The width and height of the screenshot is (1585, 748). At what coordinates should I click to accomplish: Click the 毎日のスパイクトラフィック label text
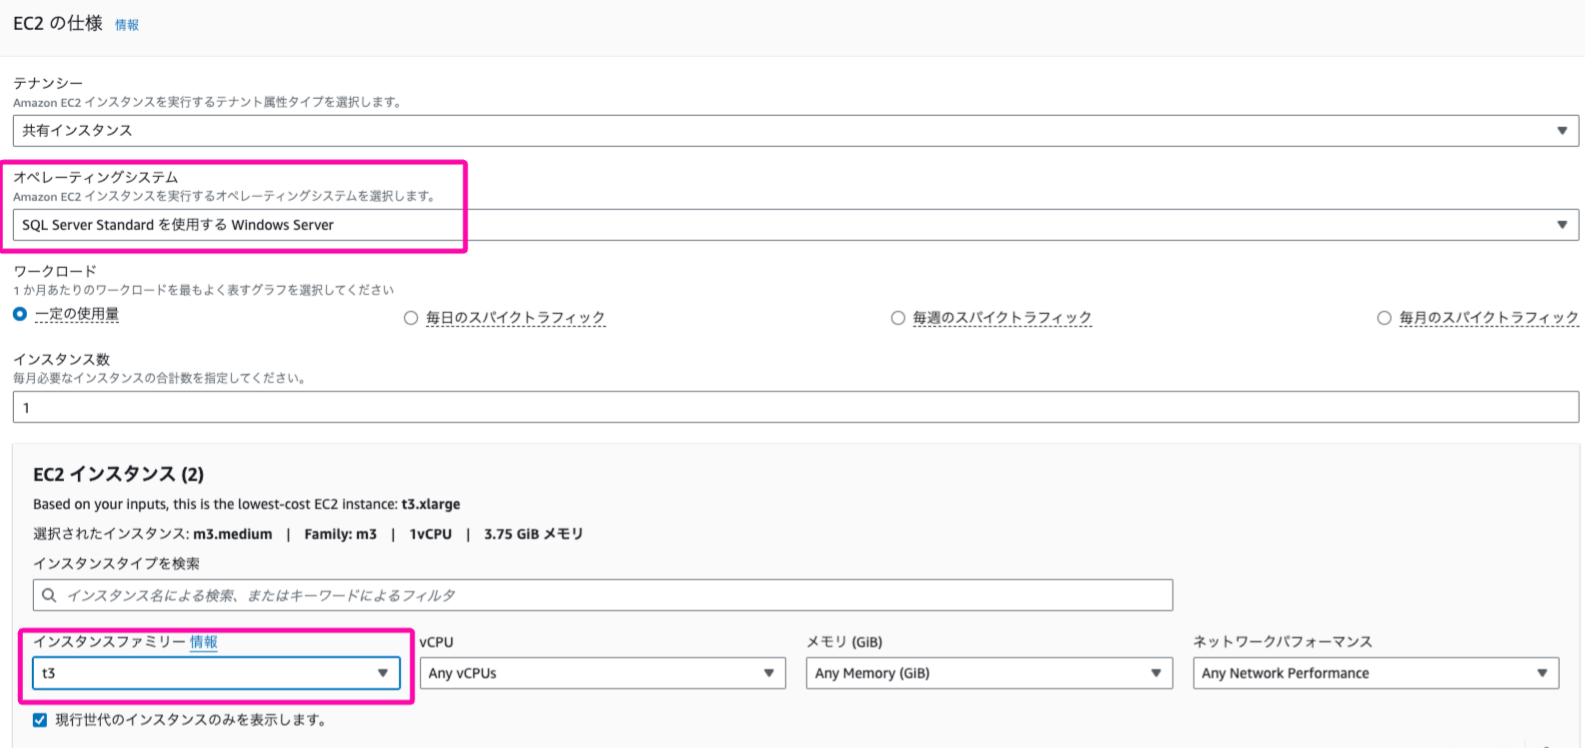click(515, 318)
